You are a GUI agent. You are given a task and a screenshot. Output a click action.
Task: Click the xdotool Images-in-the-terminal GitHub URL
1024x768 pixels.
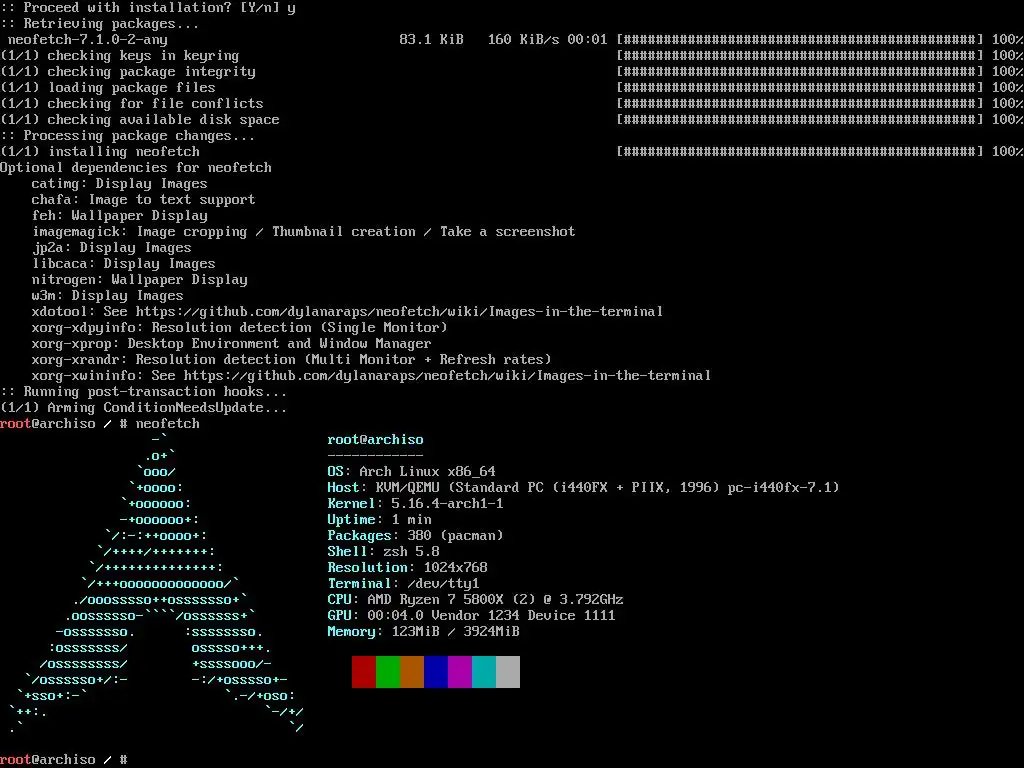pos(399,312)
